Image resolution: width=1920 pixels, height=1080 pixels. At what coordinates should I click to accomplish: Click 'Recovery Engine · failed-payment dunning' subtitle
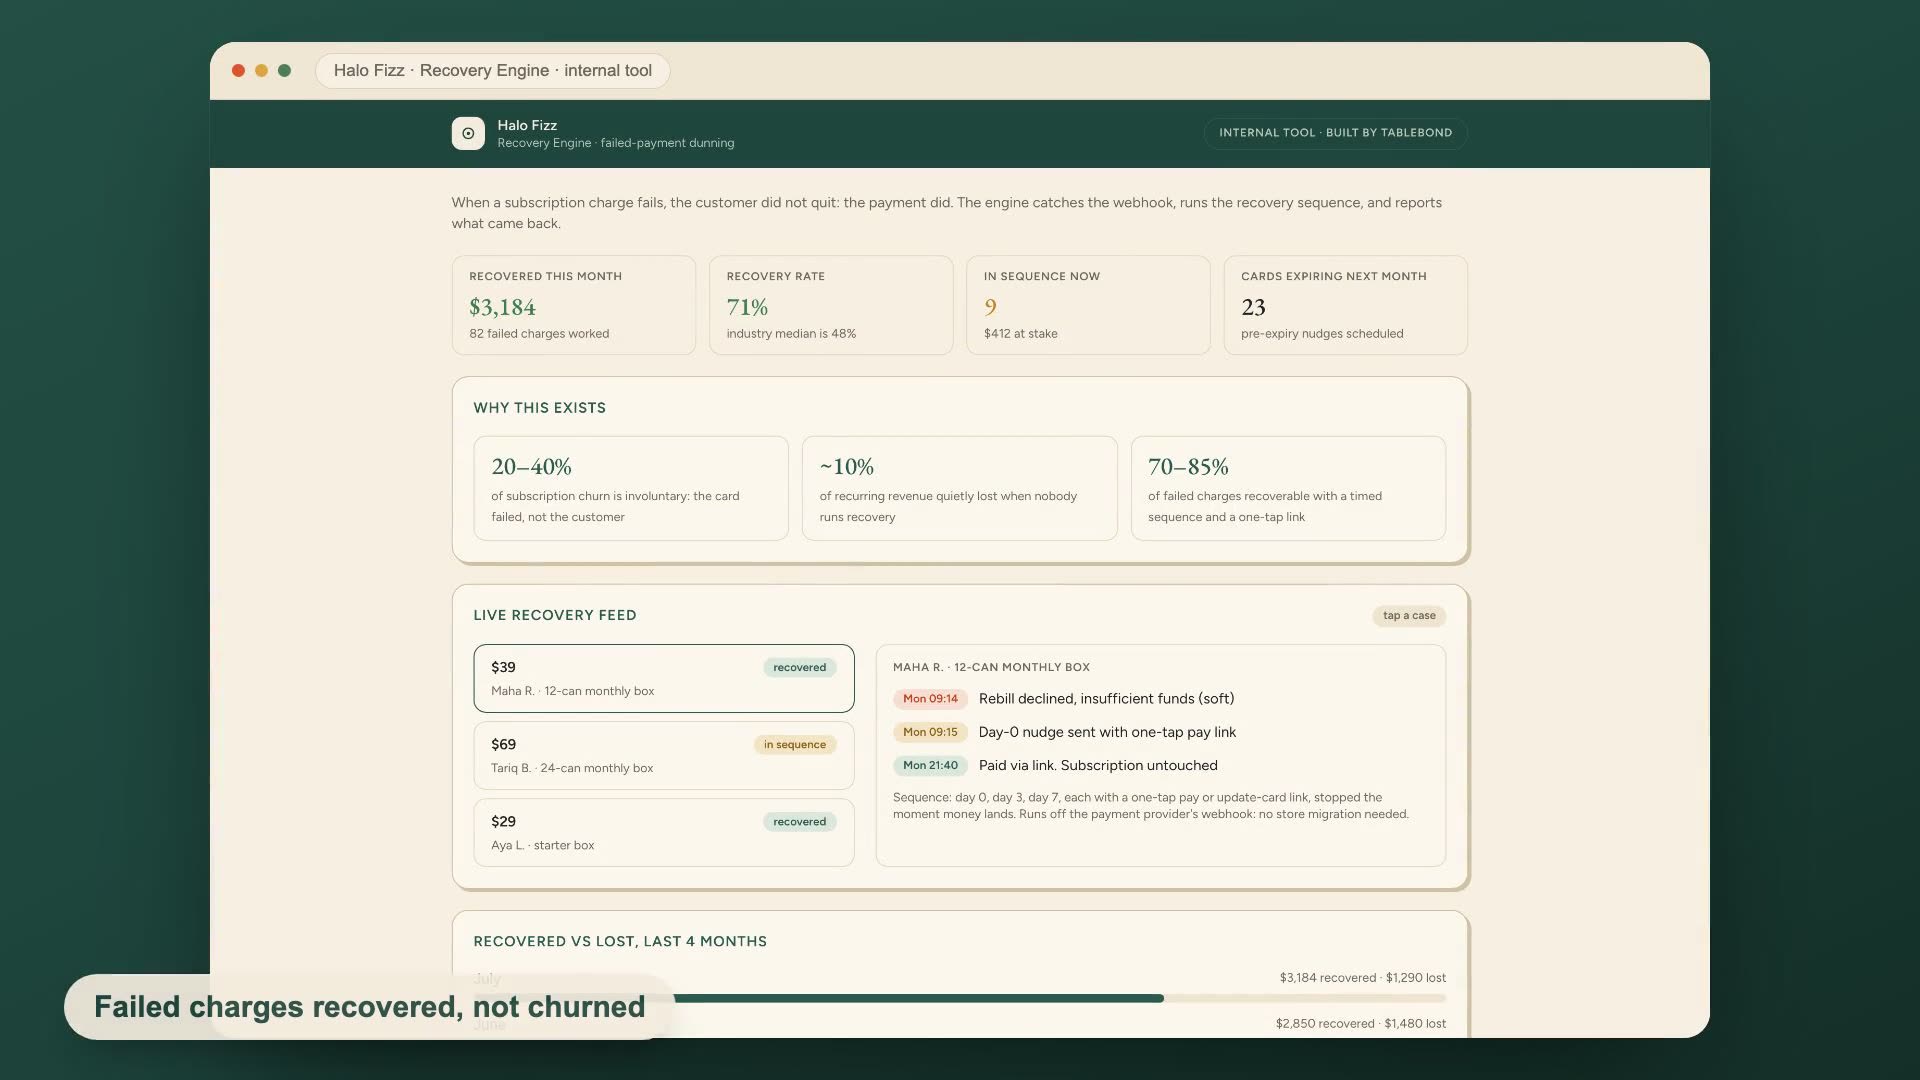[x=616, y=143]
